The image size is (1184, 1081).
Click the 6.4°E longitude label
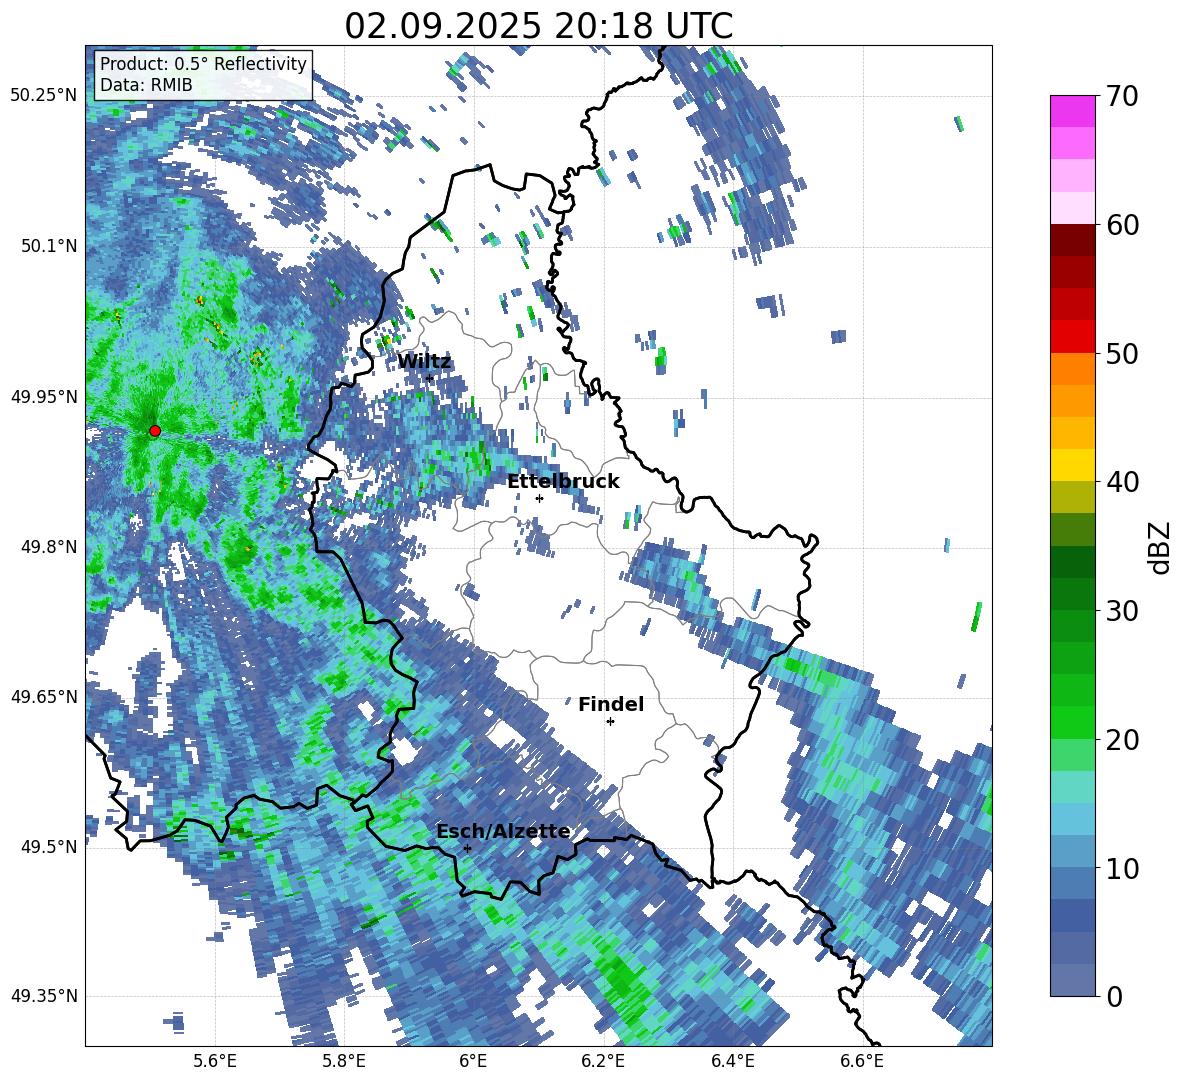coord(732,1061)
